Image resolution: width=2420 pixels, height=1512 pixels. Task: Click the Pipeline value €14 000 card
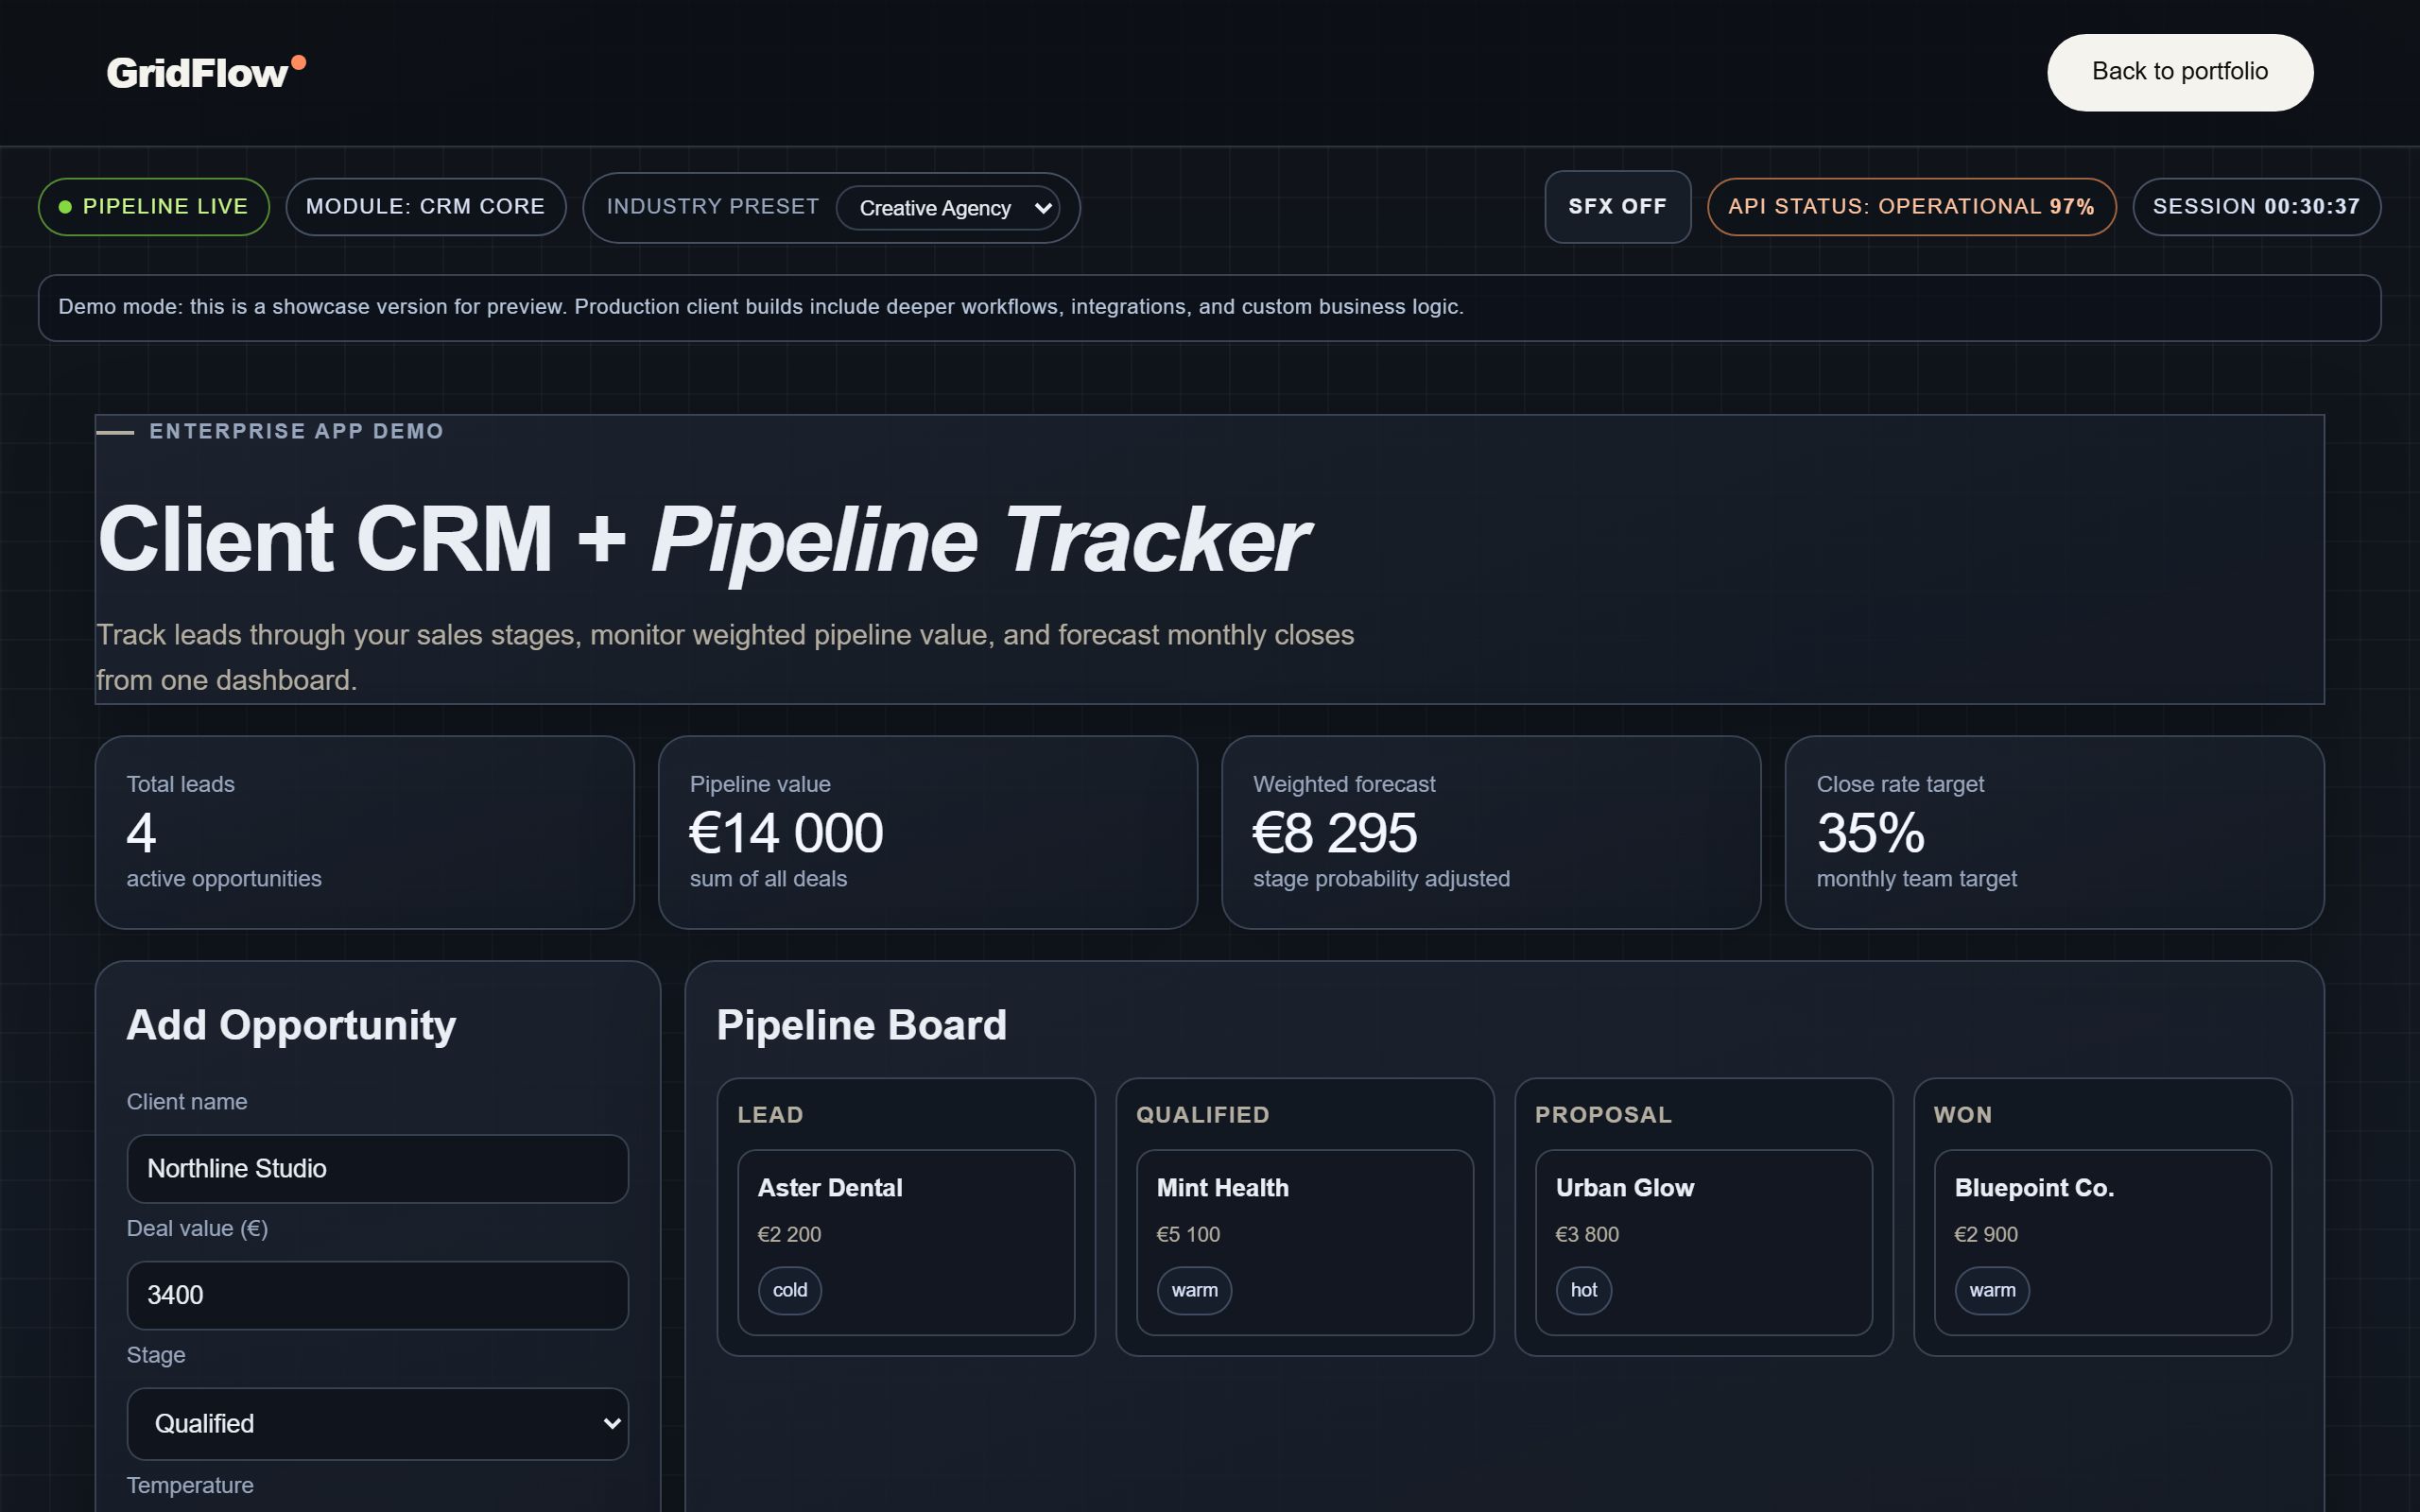pyautogui.click(x=927, y=832)
